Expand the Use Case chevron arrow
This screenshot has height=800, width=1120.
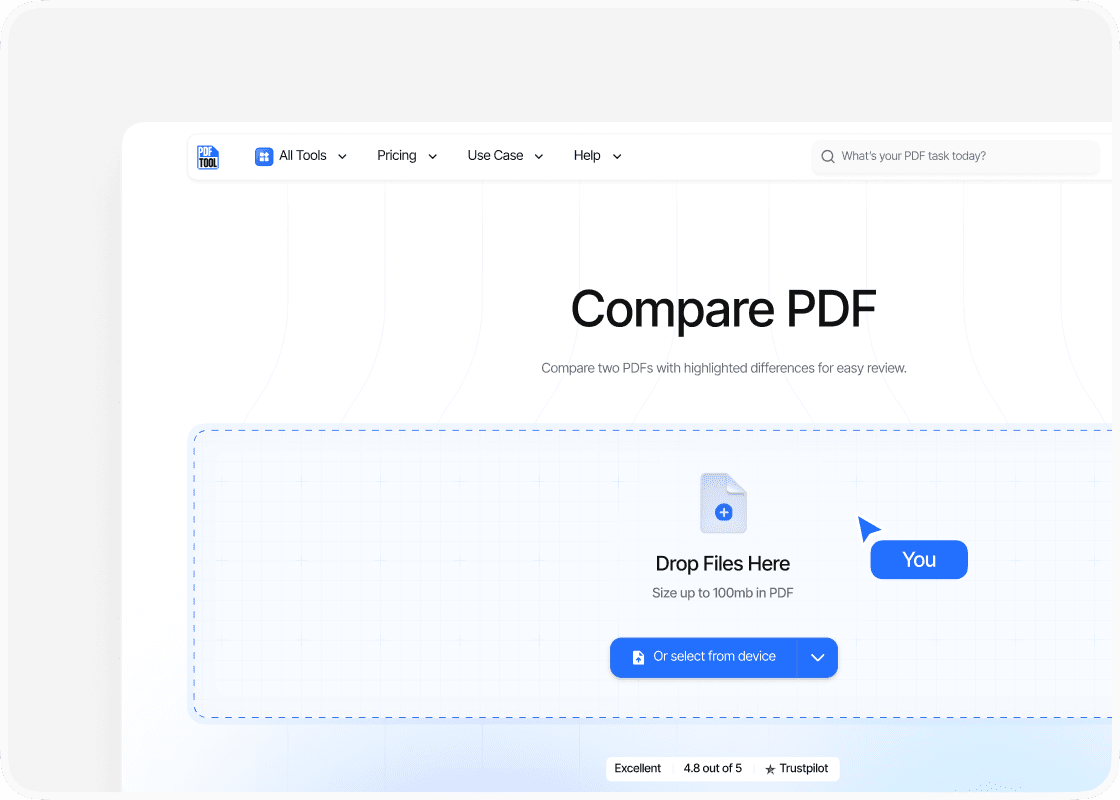(539, 157)
